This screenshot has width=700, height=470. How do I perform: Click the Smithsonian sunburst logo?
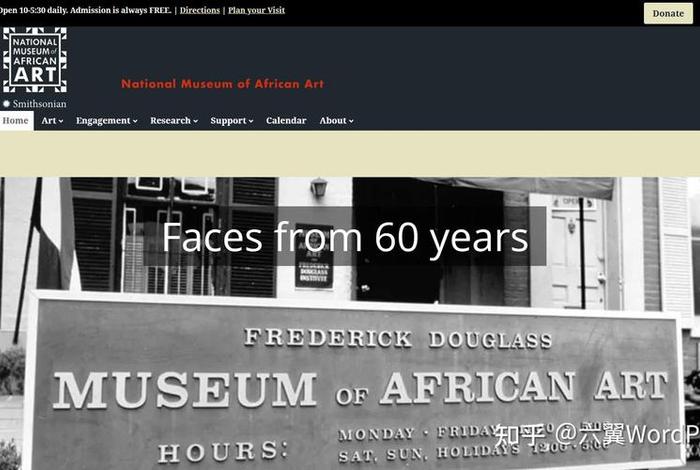6,104
